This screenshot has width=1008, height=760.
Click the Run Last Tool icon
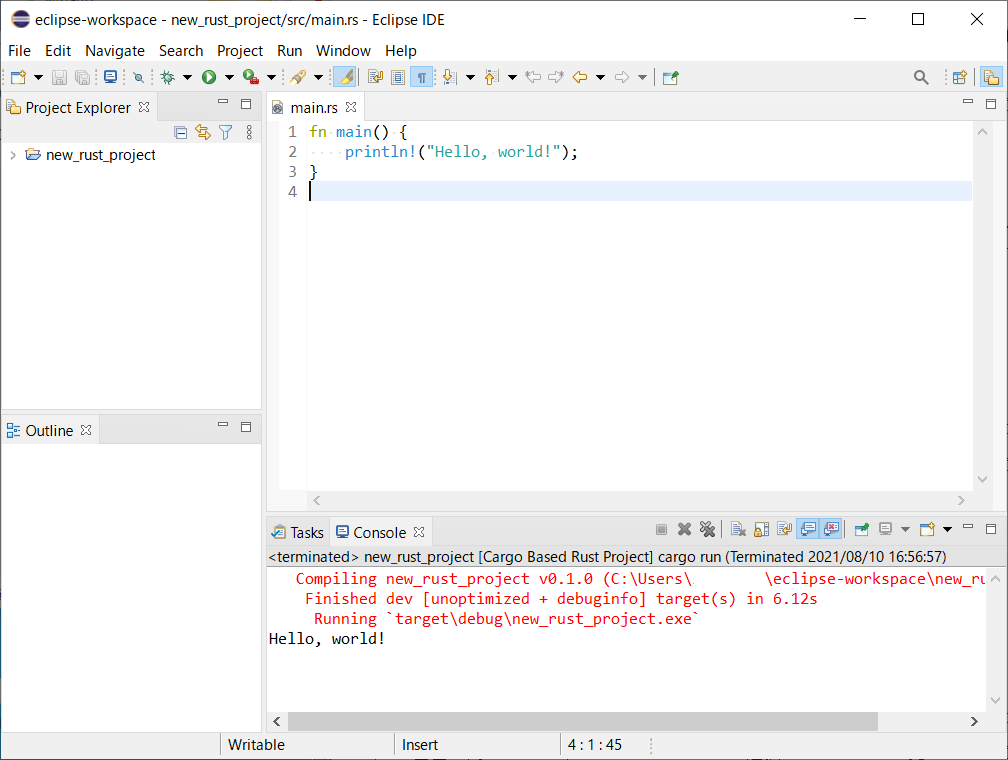coord(251,77)
